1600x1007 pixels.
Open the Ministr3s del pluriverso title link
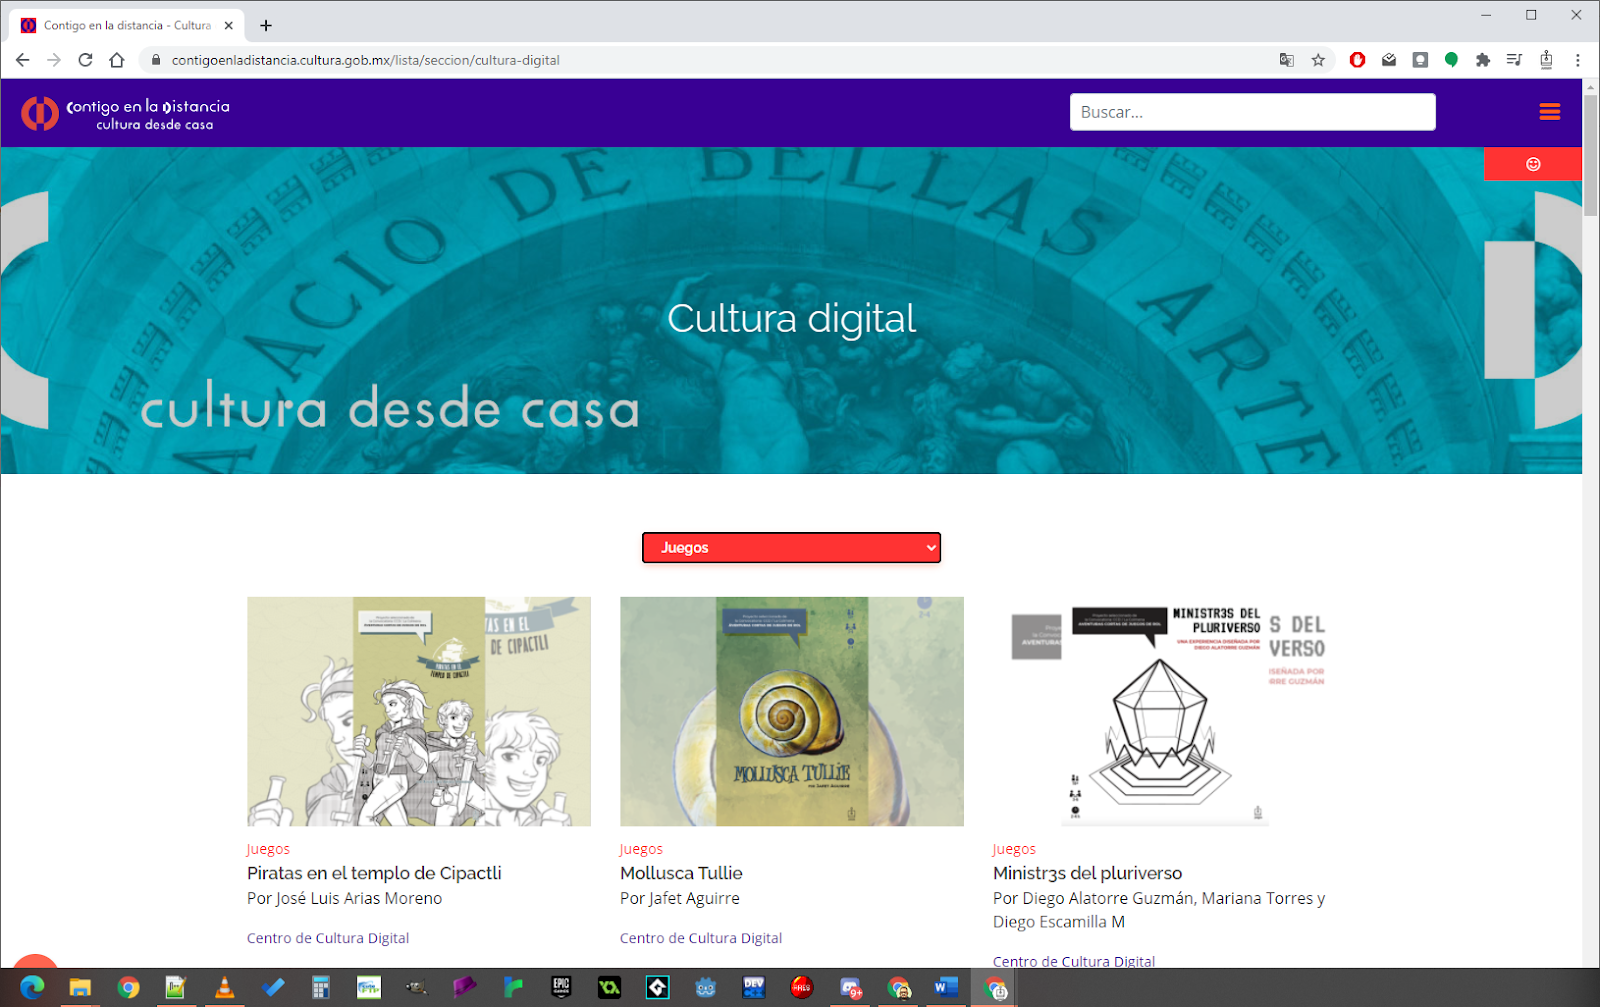click(1087, 873)
